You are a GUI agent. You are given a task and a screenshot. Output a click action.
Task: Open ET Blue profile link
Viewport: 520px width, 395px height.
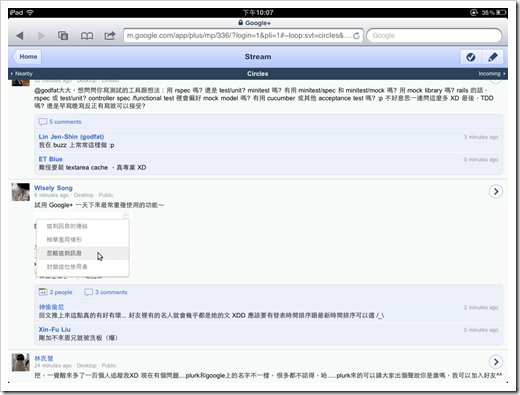click(51, 159)
